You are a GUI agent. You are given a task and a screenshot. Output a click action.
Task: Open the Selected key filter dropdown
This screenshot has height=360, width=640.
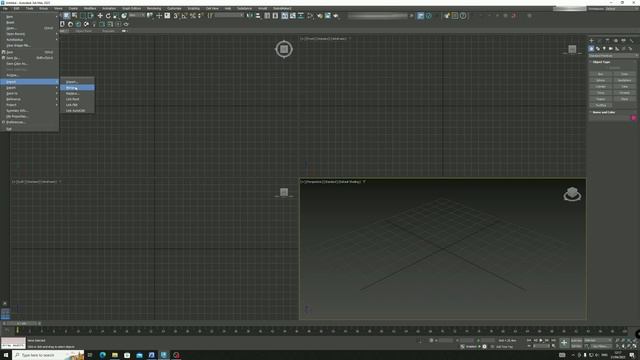[x=598, y=340]
